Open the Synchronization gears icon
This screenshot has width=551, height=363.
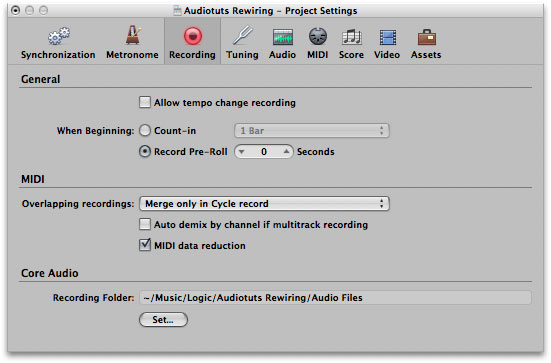[x=59, y=36]
